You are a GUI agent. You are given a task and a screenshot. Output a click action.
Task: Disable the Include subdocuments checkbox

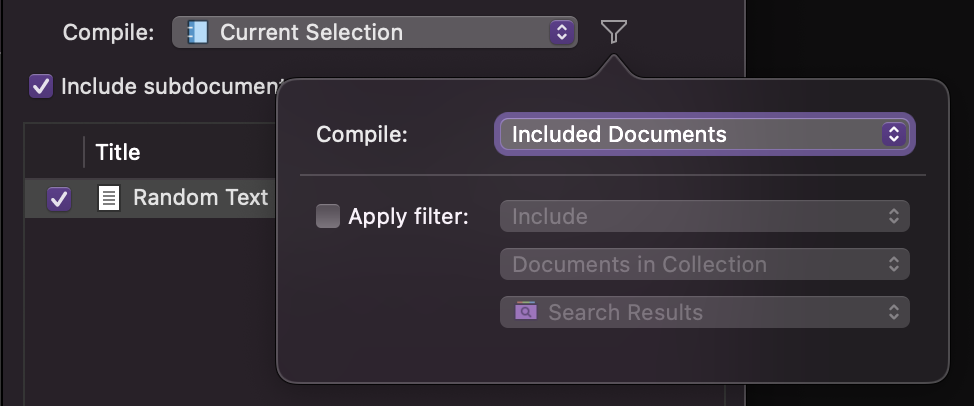tap(41, 86)
